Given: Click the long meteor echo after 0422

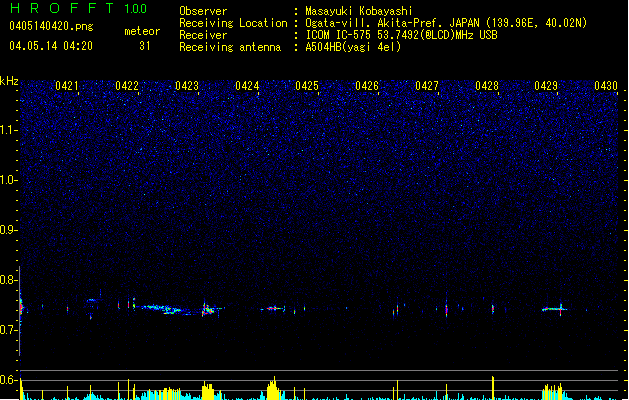Looking at the screenshot, I should (164, 309).
